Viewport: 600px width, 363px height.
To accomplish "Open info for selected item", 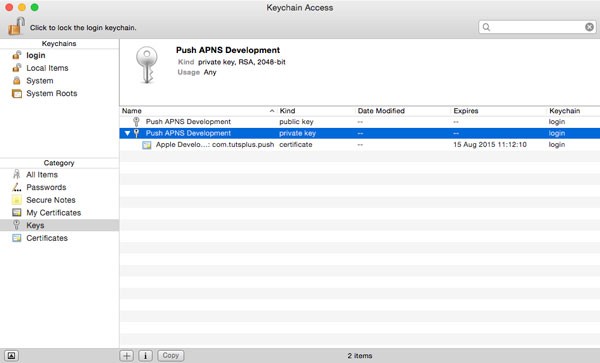I will tap(145, 356).
